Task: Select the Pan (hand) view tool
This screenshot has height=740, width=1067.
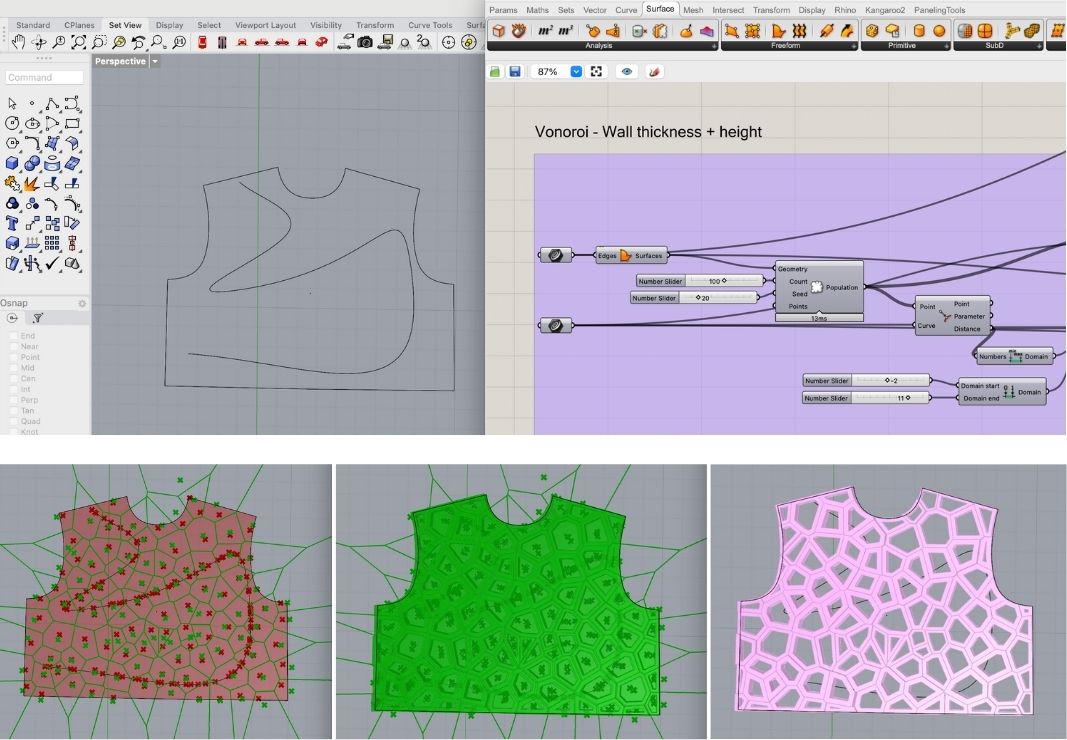Action: [17, 42]
